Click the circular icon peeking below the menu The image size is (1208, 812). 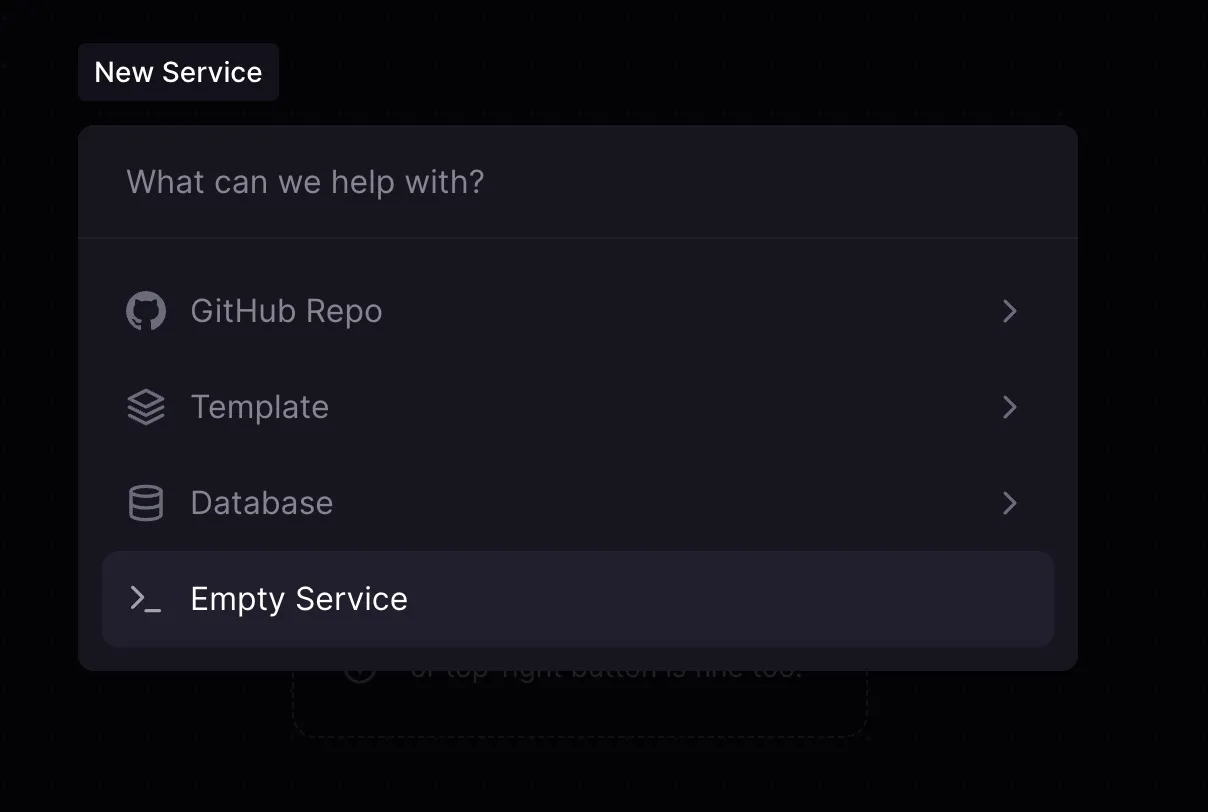tap(360, 674)
